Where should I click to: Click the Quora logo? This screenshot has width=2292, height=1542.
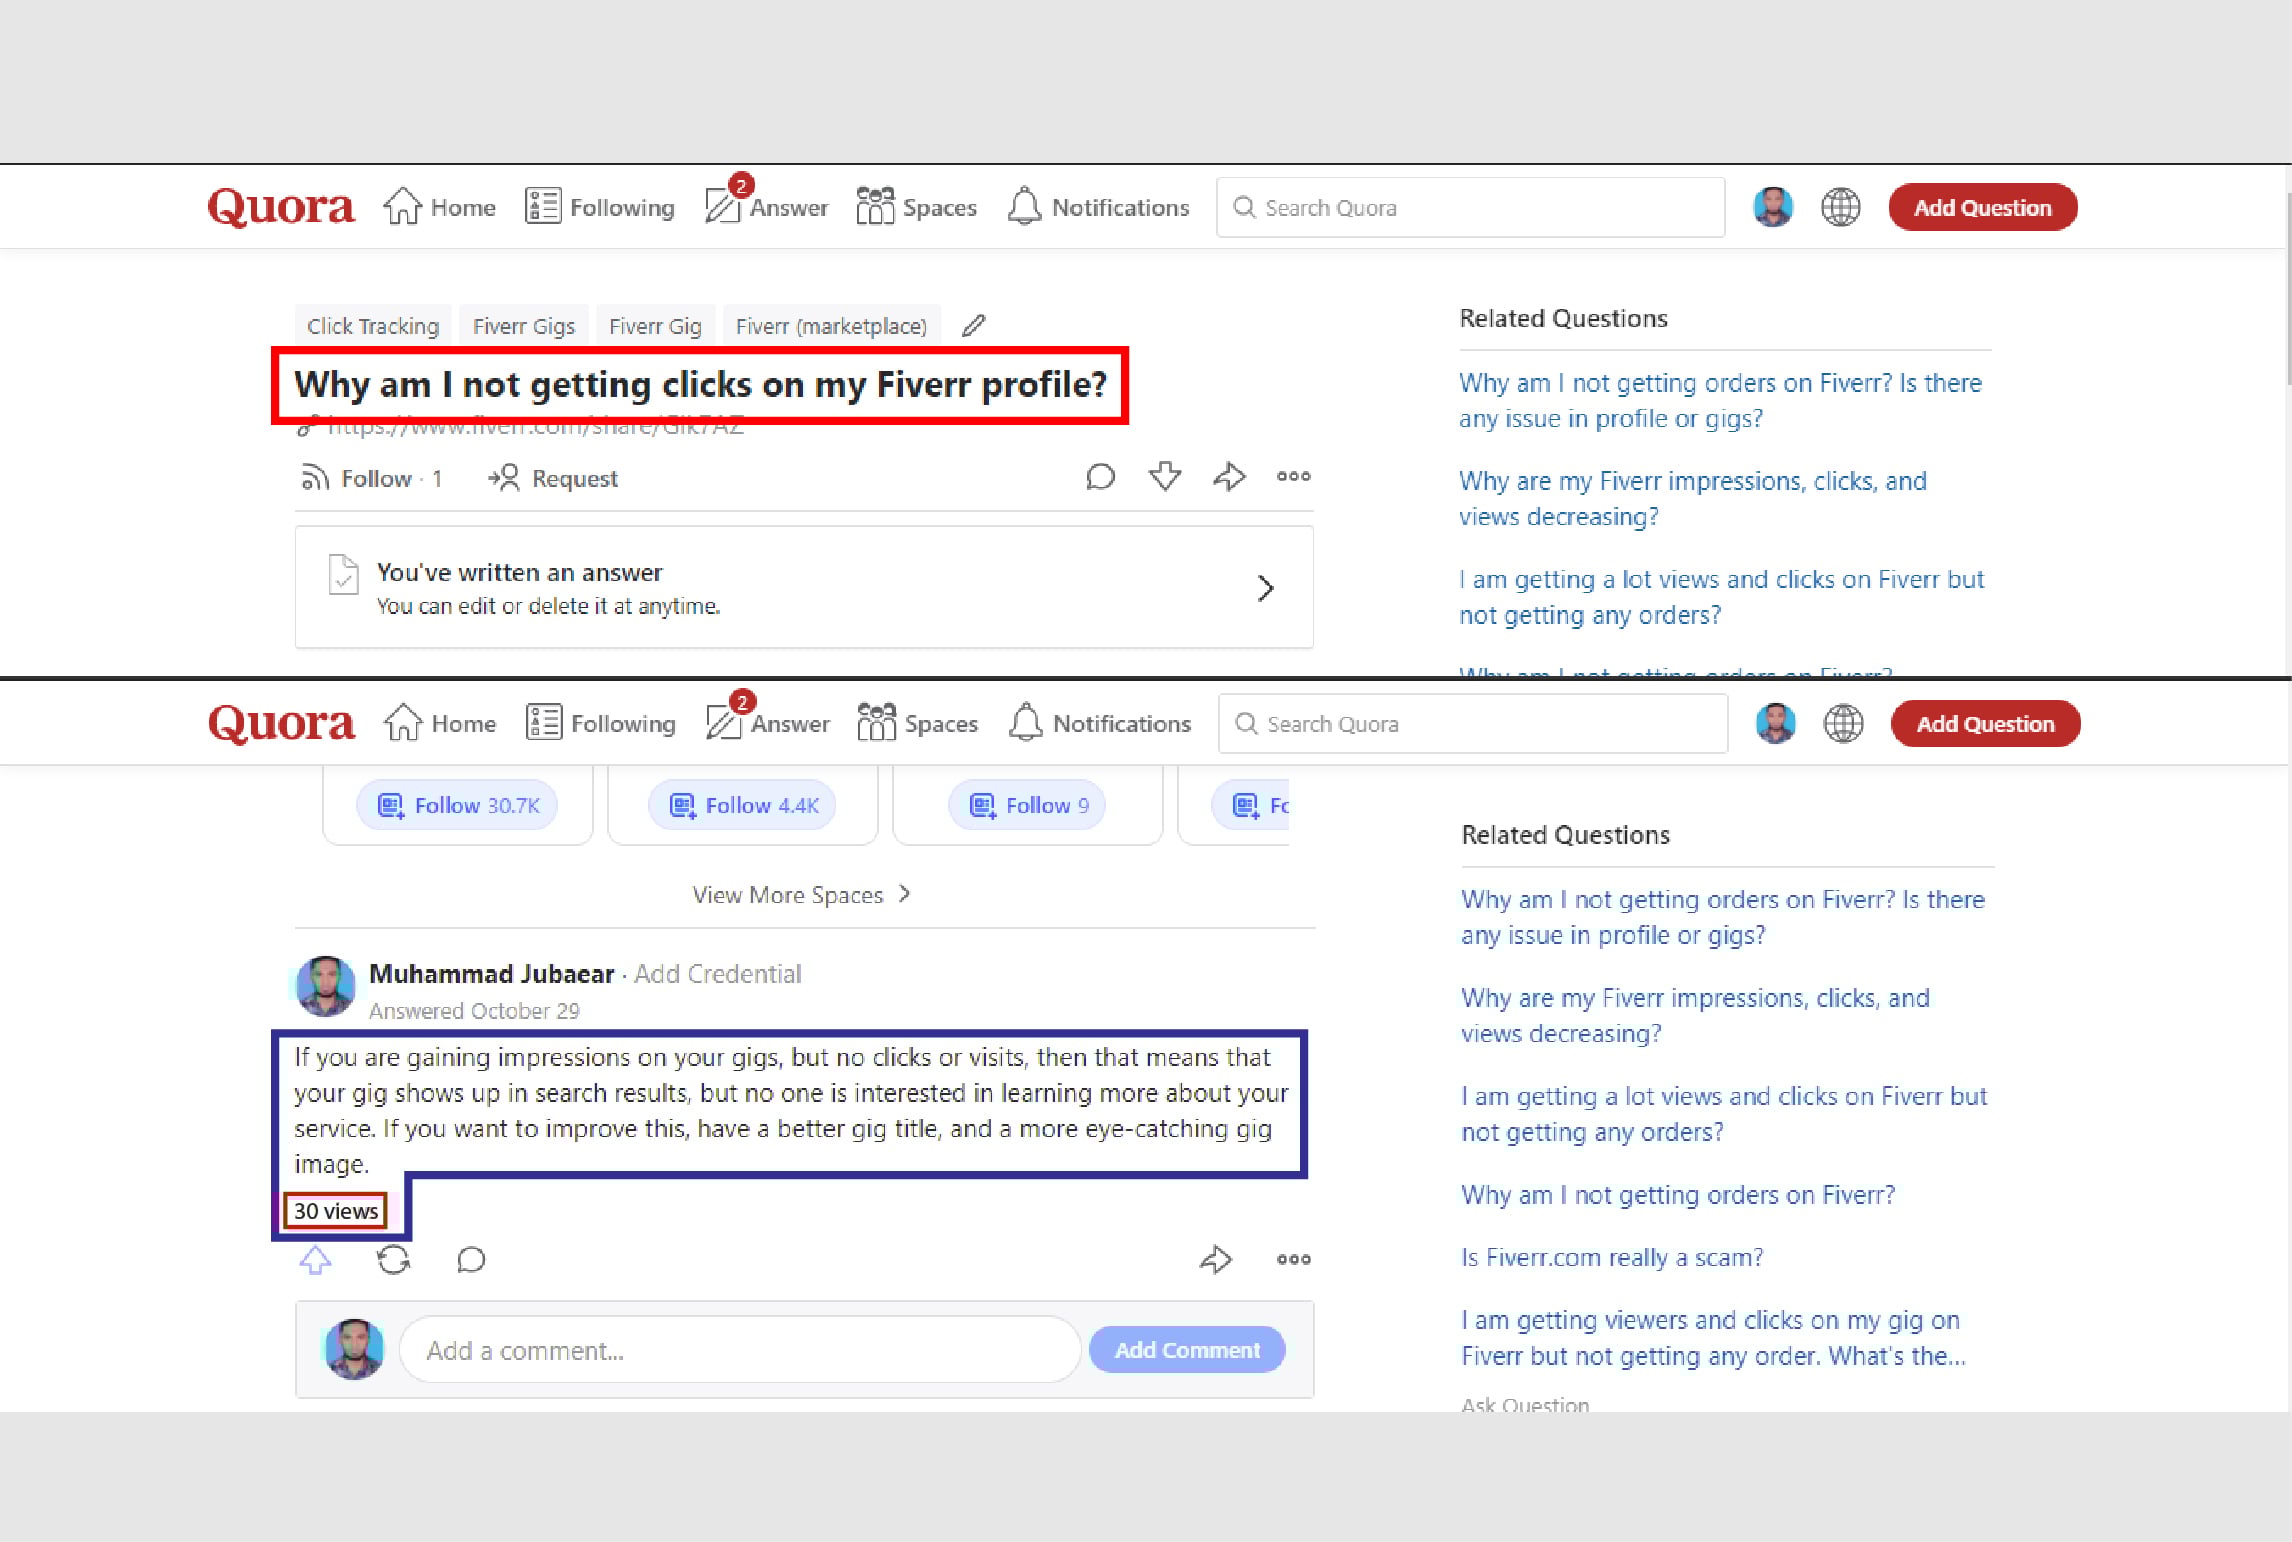click(x=280, y=207)
